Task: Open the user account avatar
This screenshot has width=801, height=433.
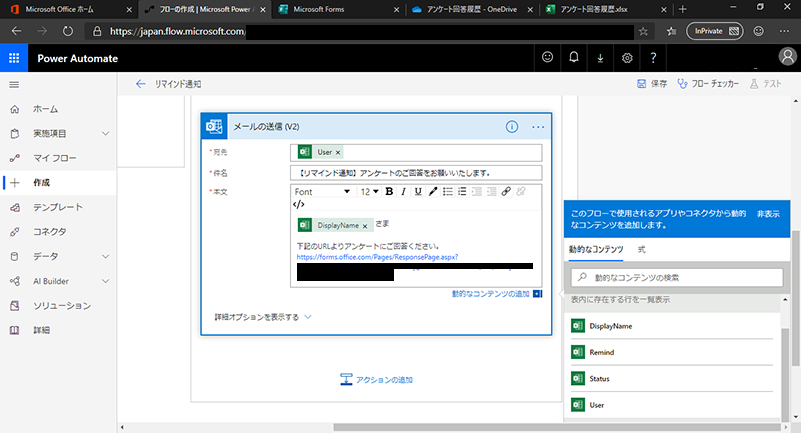Action: (x=787, y=56)
